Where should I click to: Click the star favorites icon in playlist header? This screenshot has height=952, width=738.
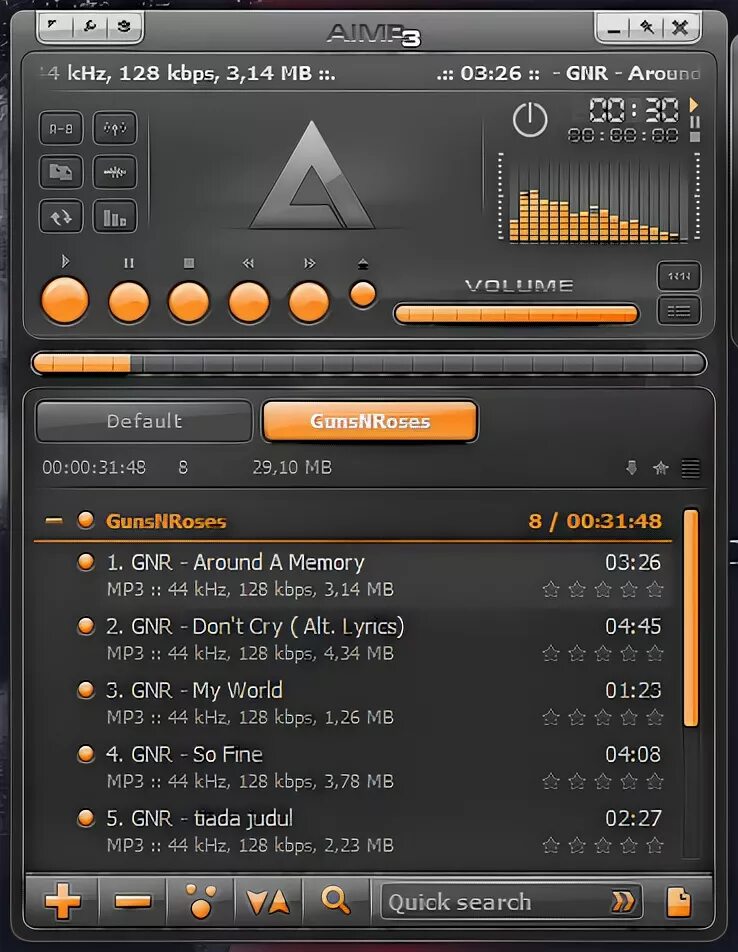661,468
